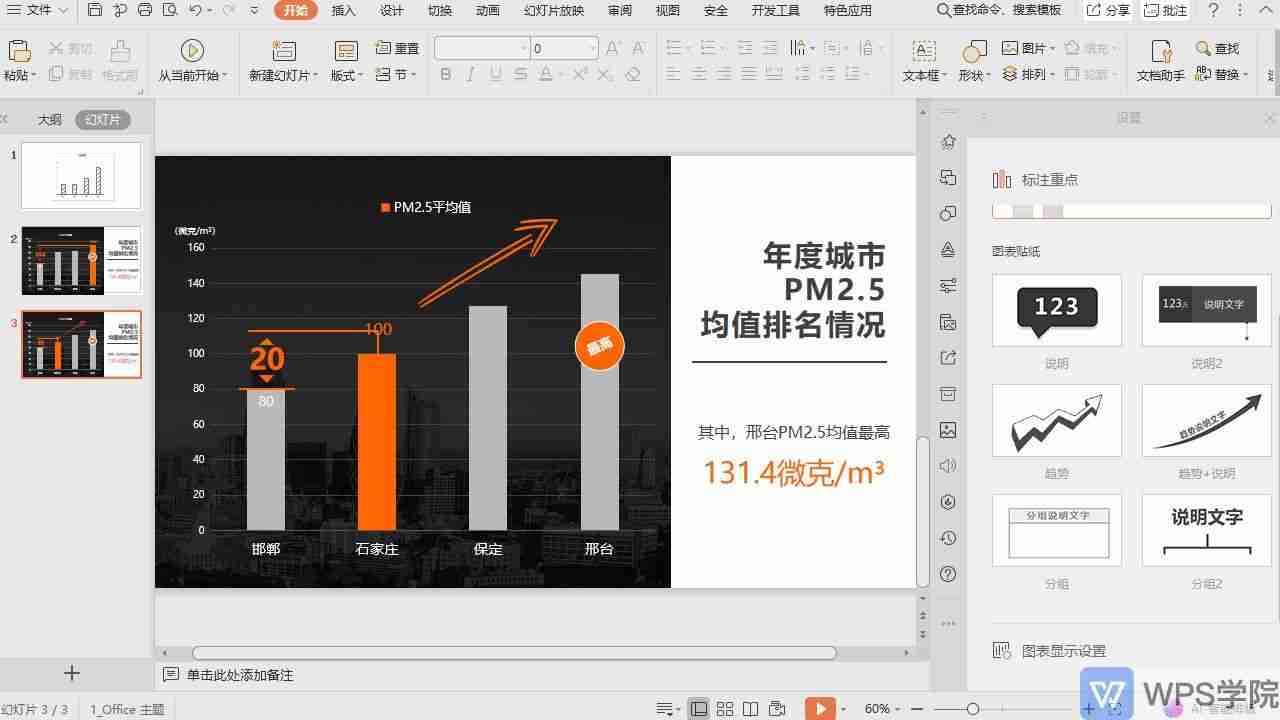The height and width of the screenshot is (720, 1280).
Task: Start slideshow from current (从当前开始) icon
Action: point(192,50)
